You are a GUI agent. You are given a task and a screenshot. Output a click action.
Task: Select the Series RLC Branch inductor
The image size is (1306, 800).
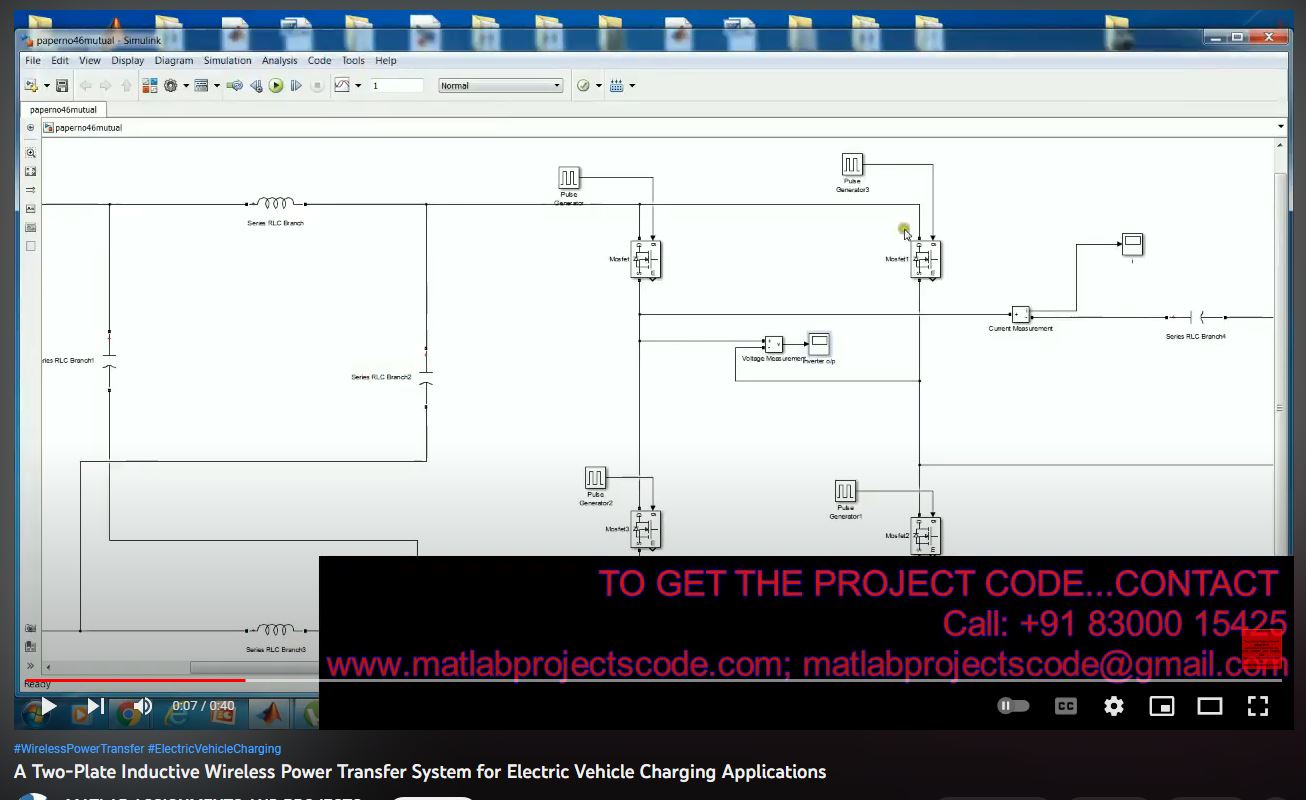coord(275,204)
